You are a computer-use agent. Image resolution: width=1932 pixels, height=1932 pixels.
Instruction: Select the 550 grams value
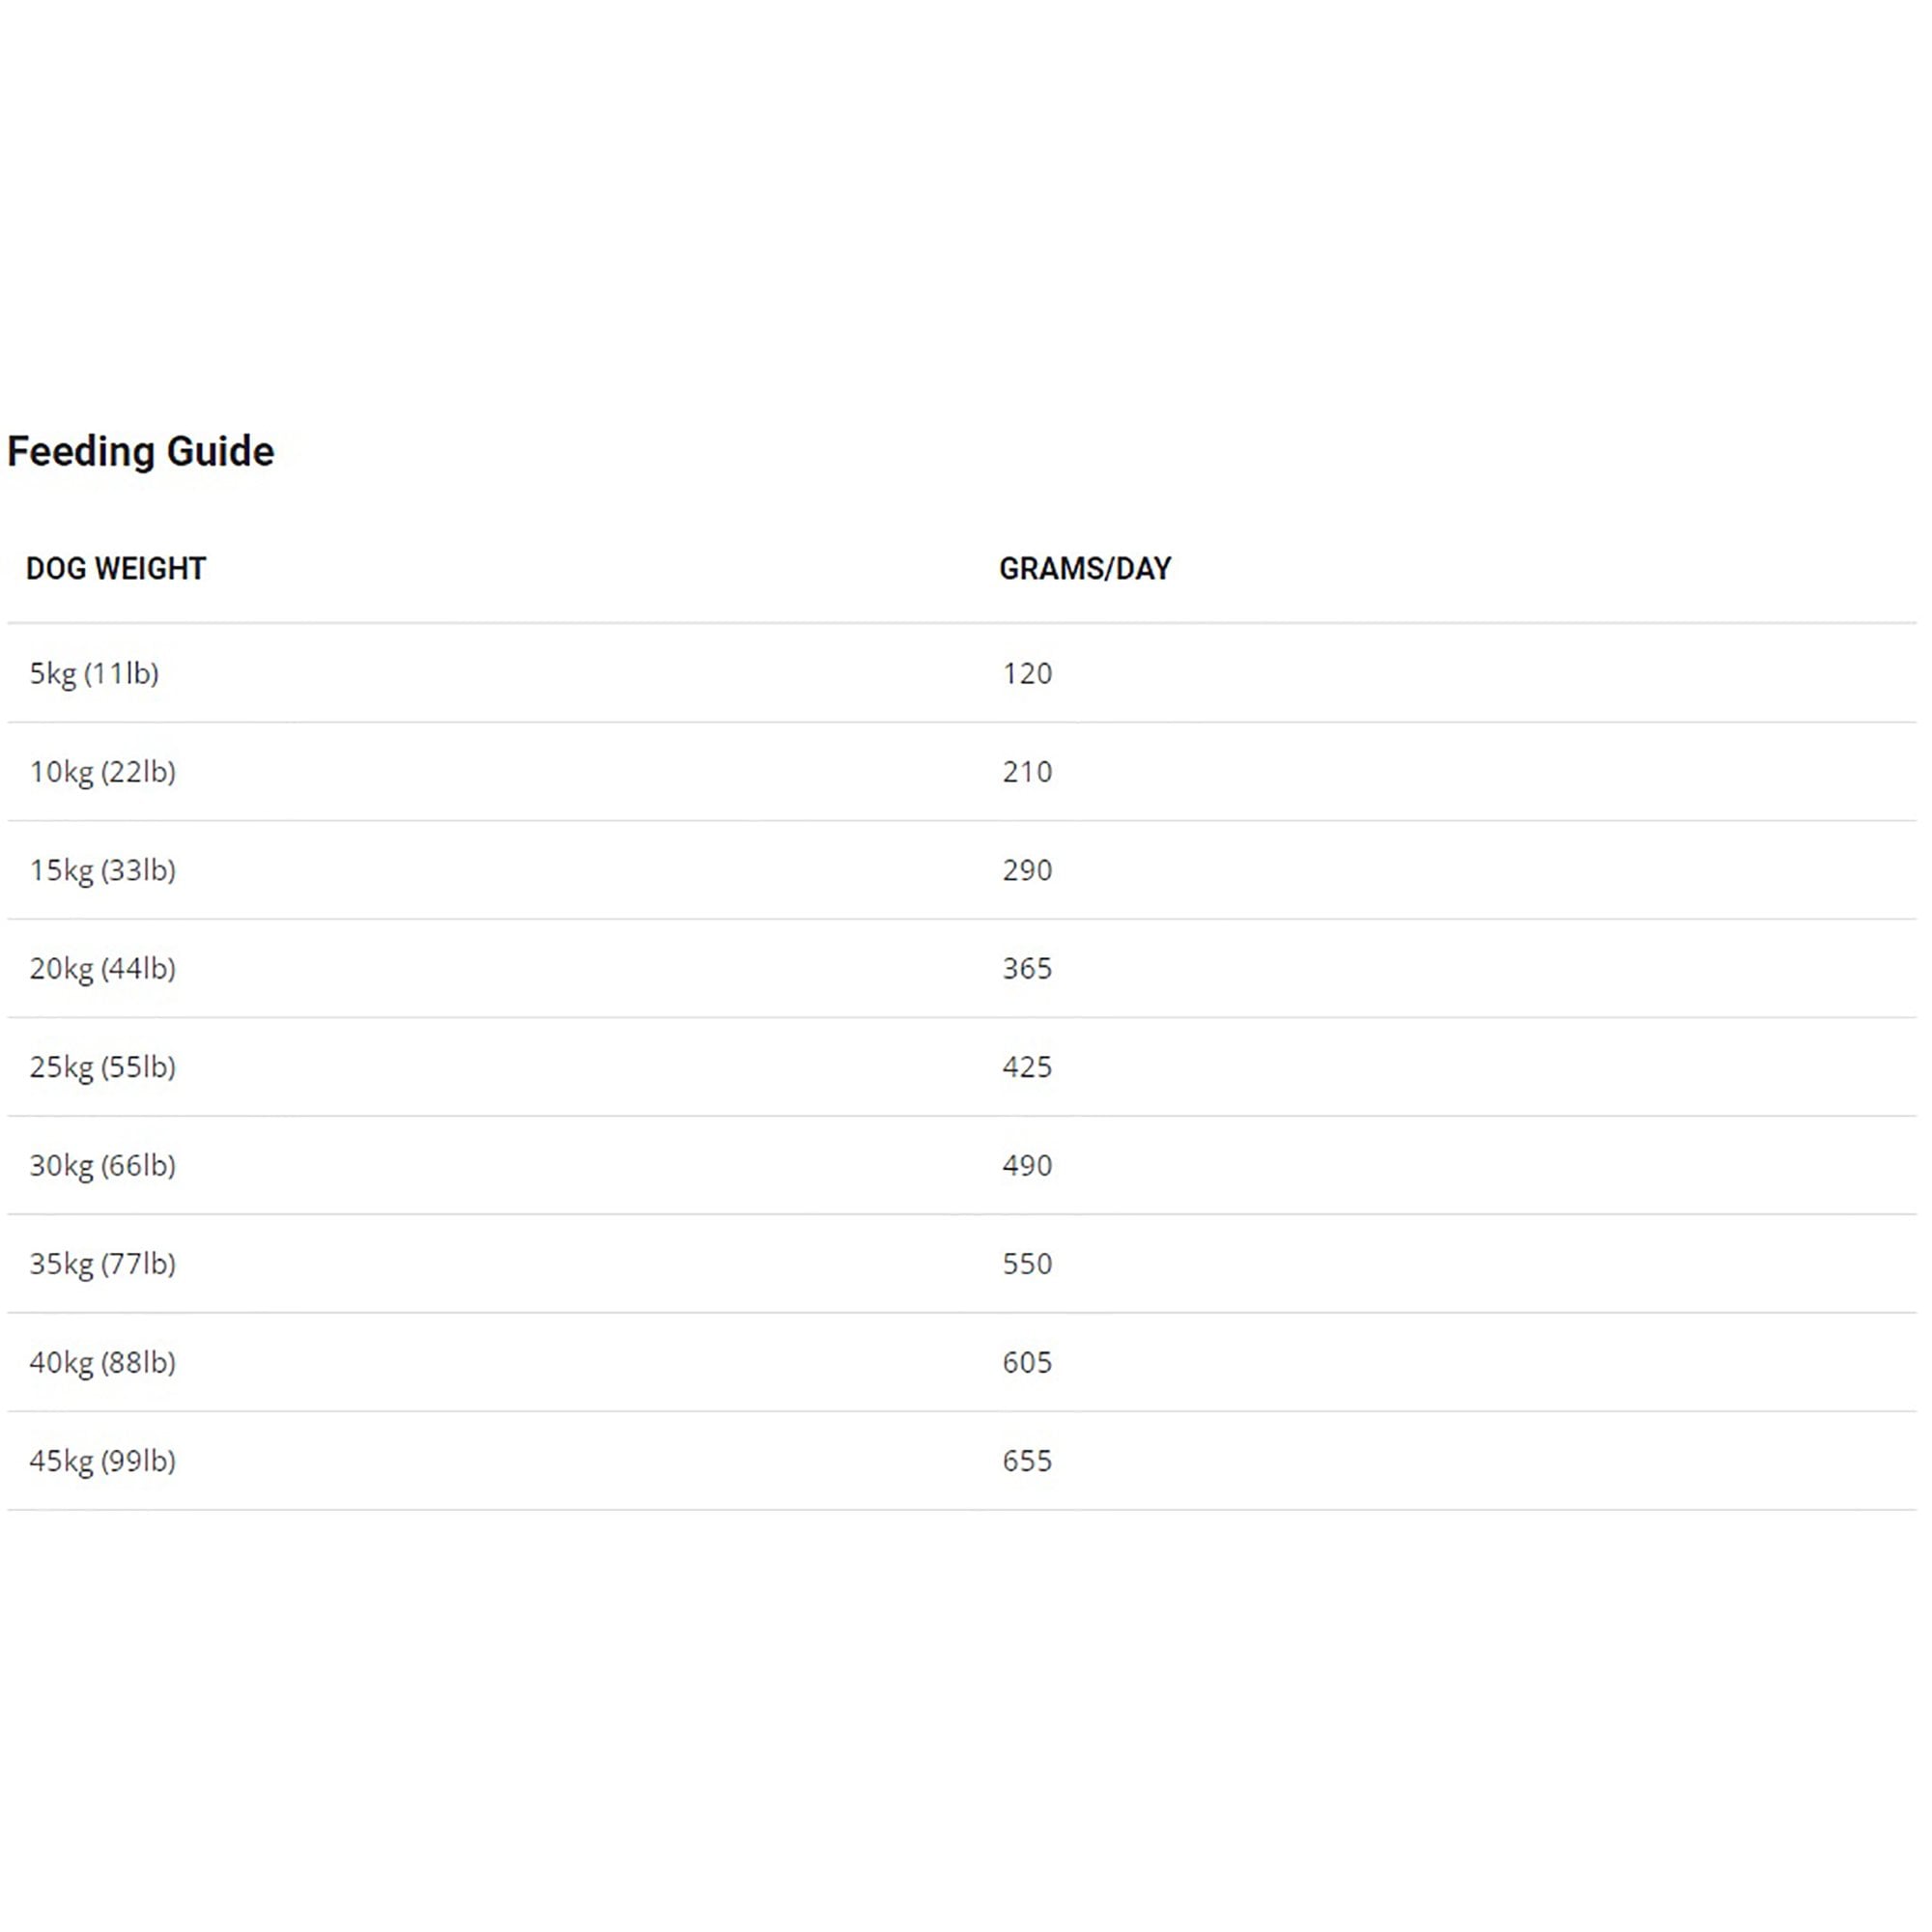tap(1027, 1264)
